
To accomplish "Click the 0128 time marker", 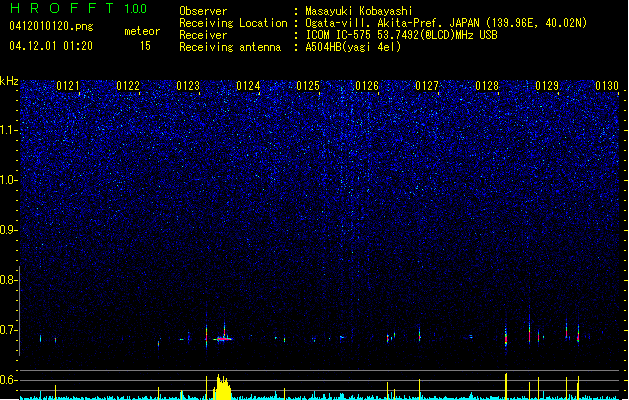I will pos(487,86).
